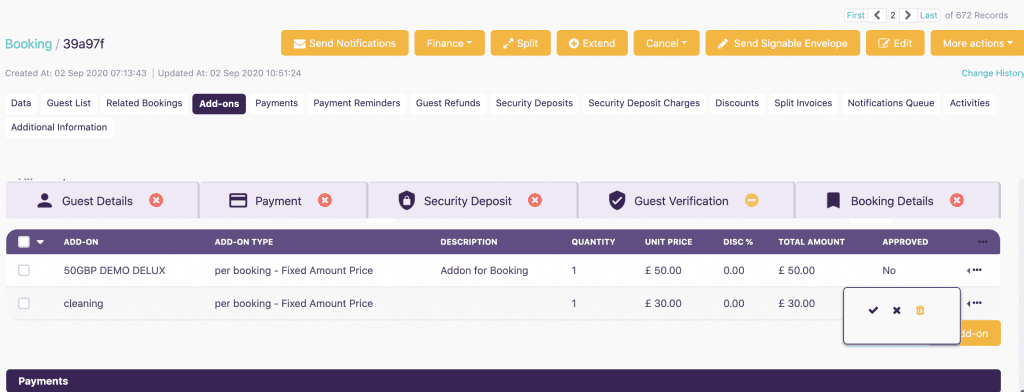
Task: Reject add-on with the X icon in popup
Action: coord(897,310)
